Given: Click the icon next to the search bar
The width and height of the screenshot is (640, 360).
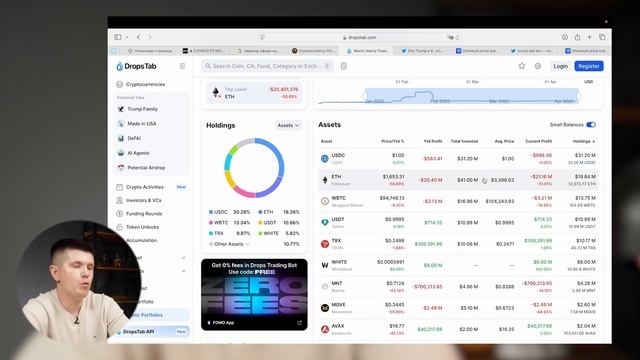Looking at the screenshot, I should click(x=344, y=66).
